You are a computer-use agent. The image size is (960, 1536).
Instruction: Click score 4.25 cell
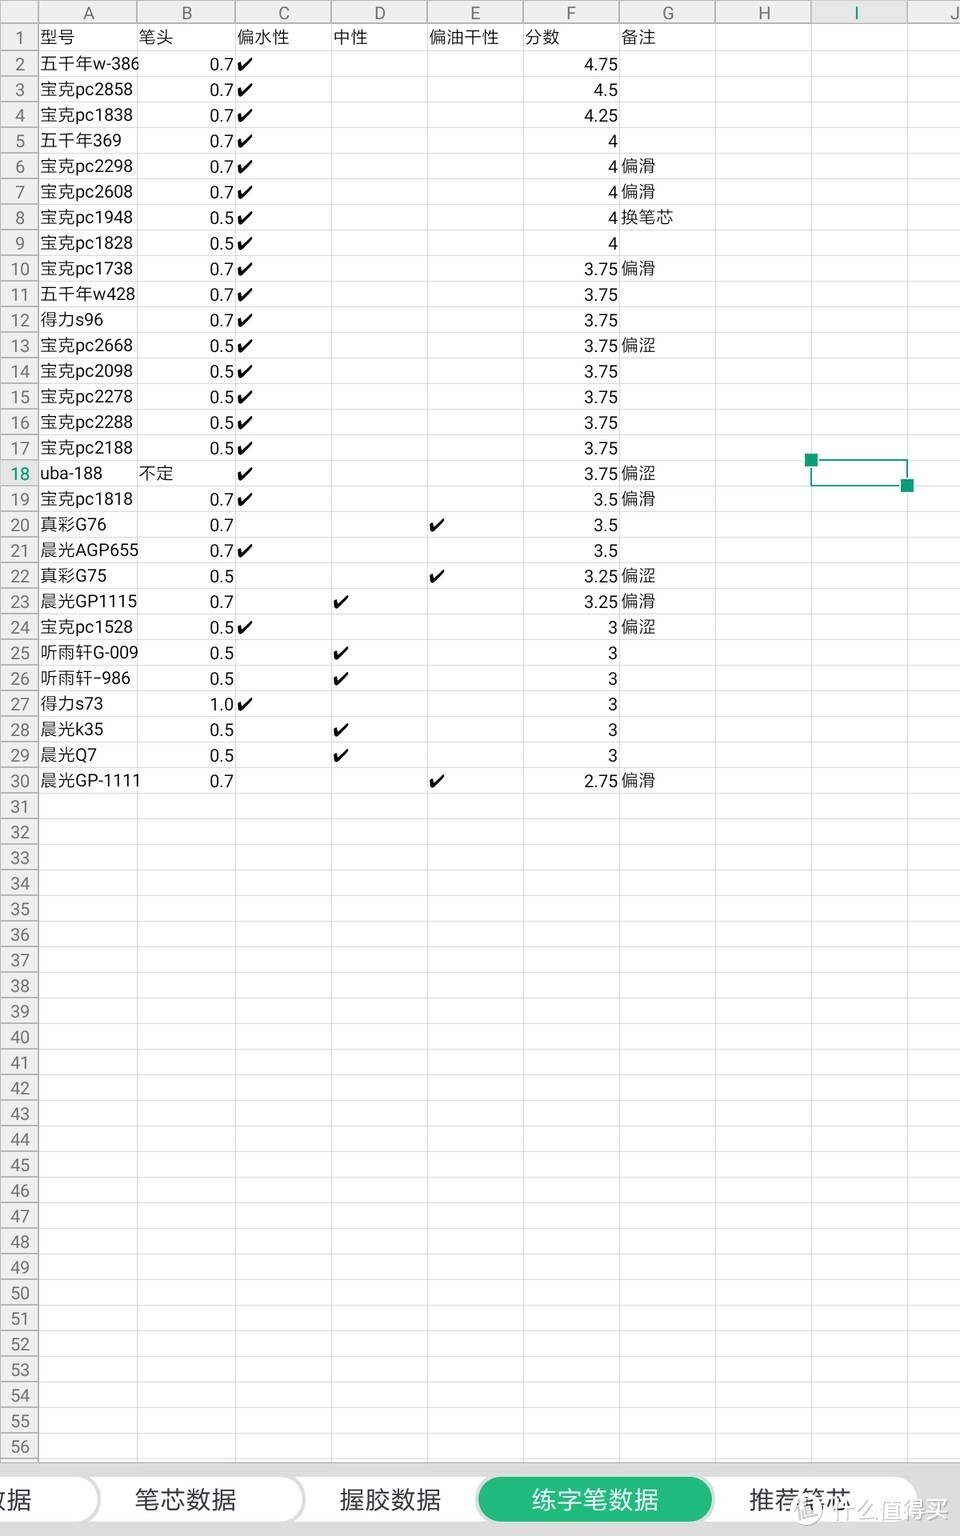[x=571, y=115]
